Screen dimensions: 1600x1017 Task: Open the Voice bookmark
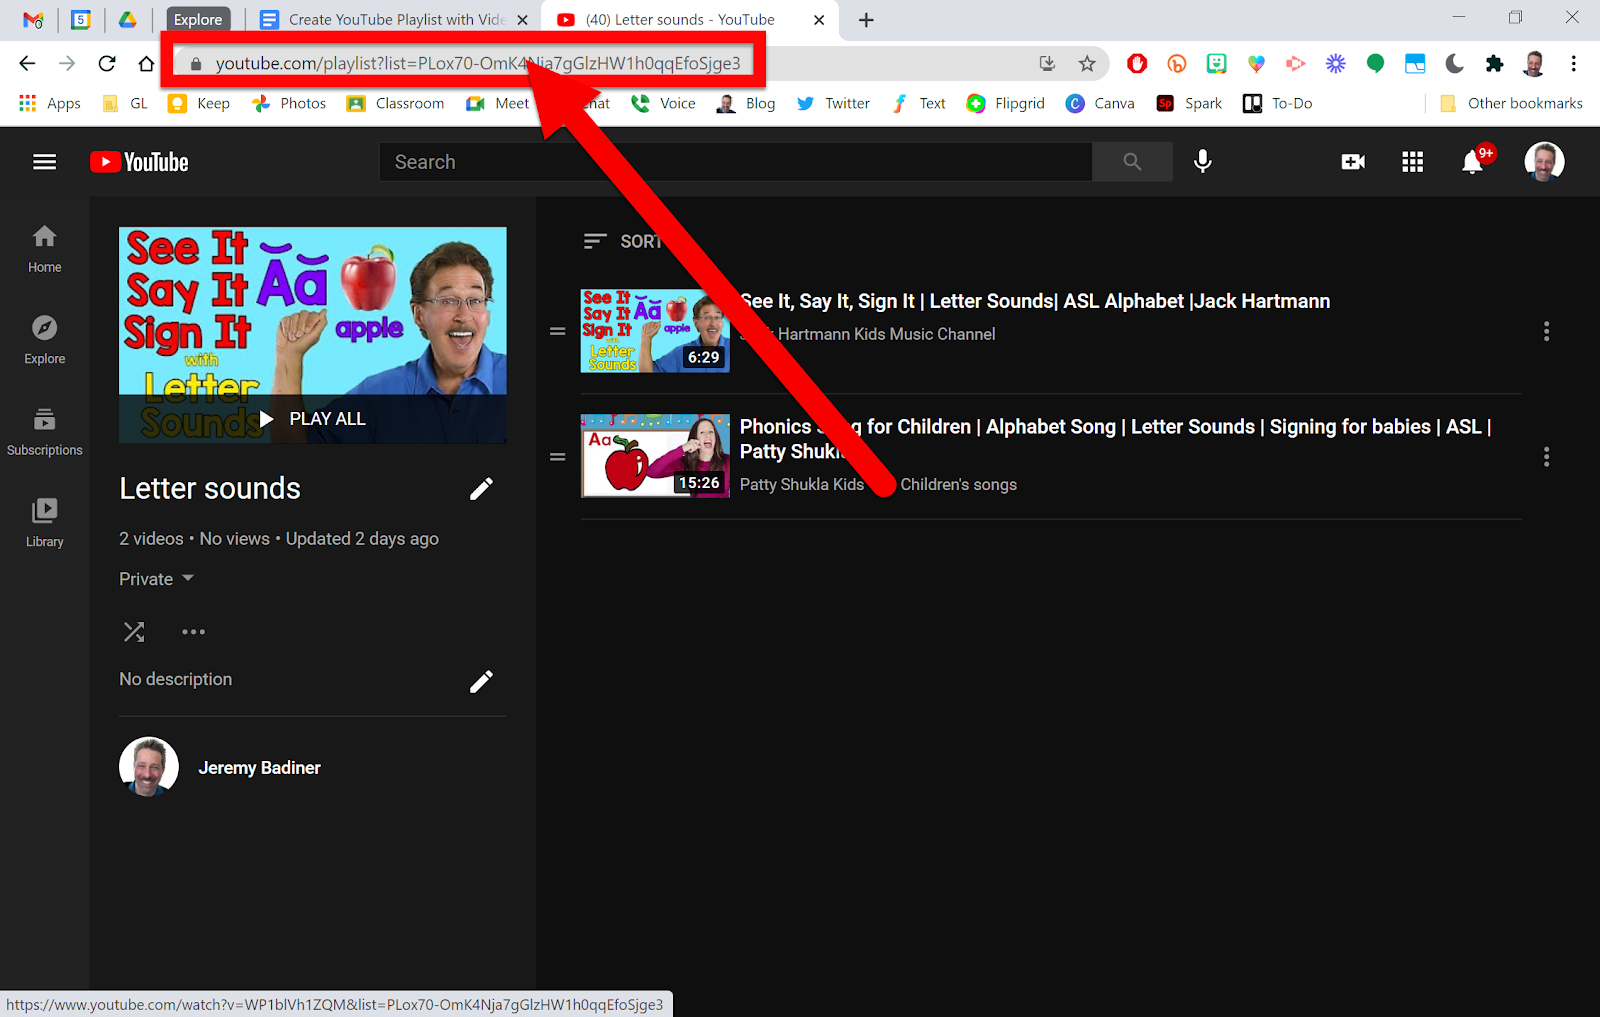click(663, 103)
